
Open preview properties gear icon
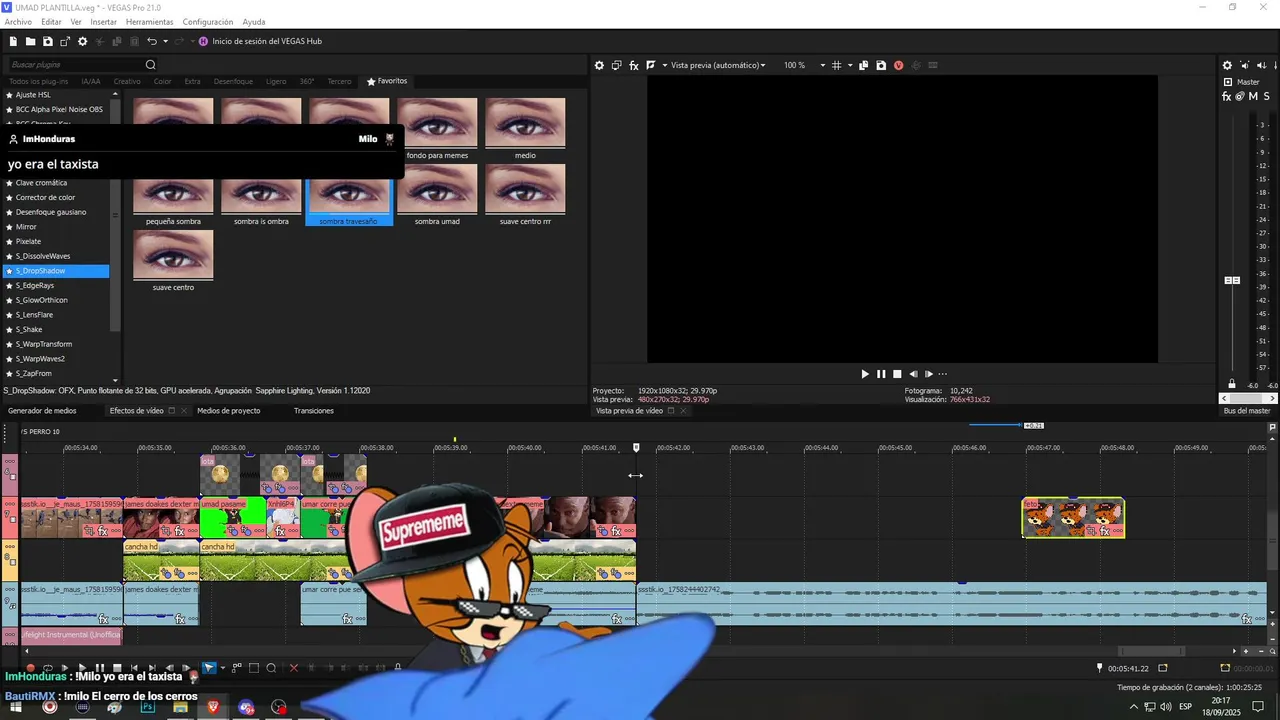click(600, 65)
